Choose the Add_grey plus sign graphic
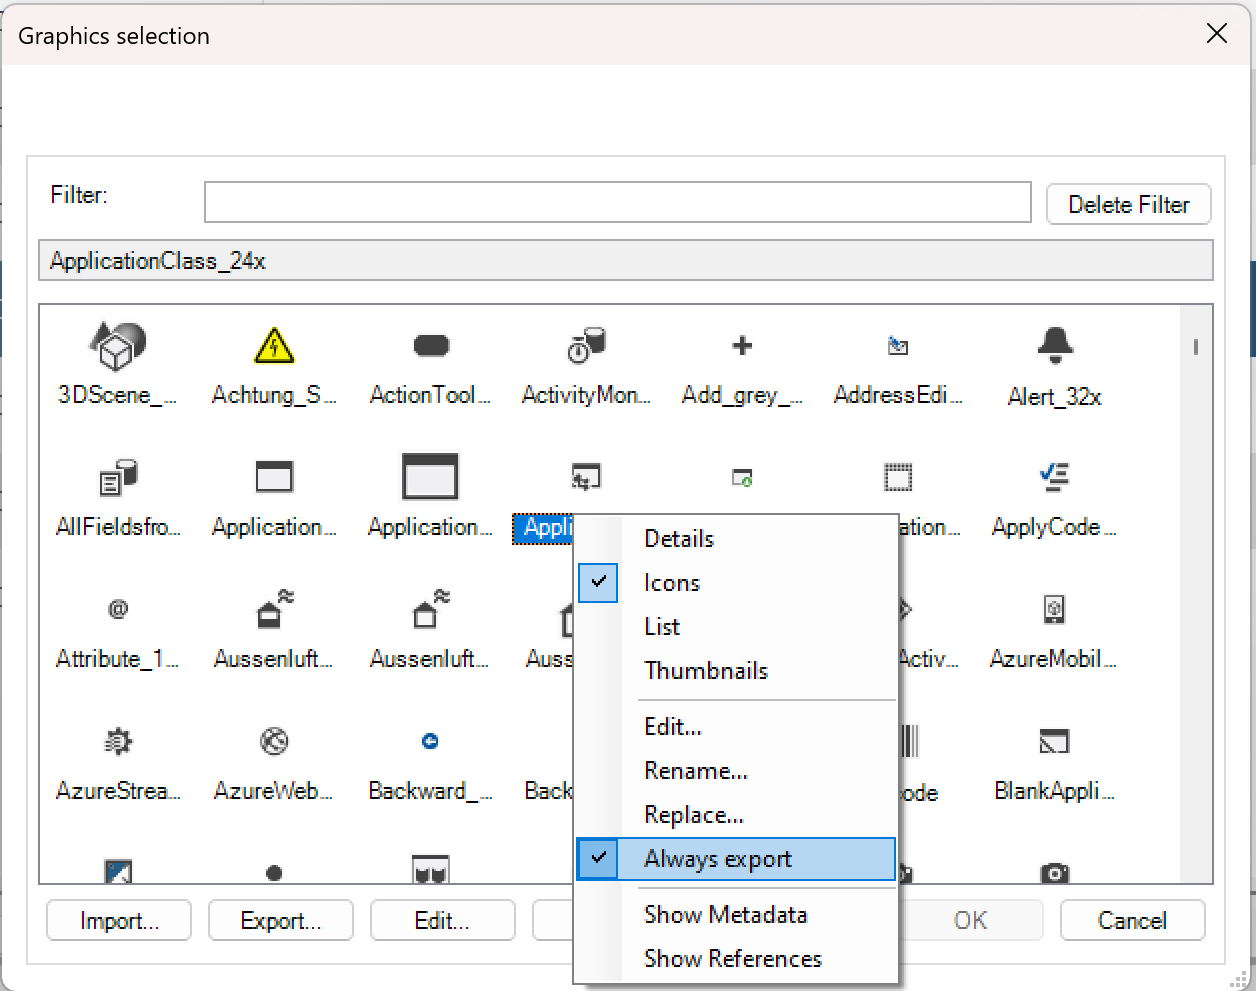1256x991 pixels. [x=742, y=346]
